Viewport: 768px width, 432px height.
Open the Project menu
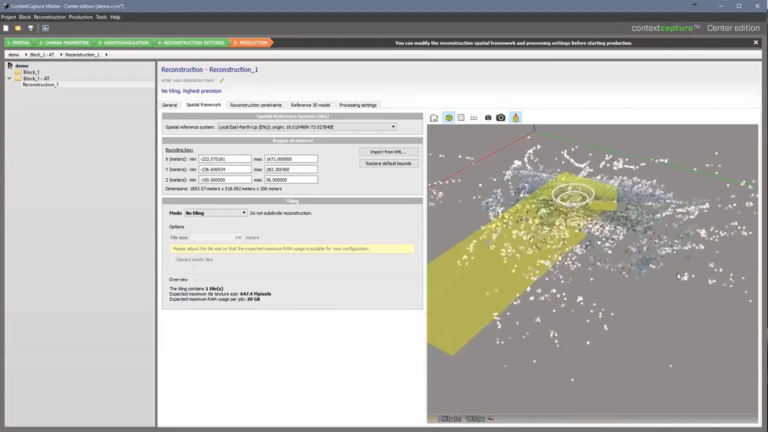click(8, 17)
